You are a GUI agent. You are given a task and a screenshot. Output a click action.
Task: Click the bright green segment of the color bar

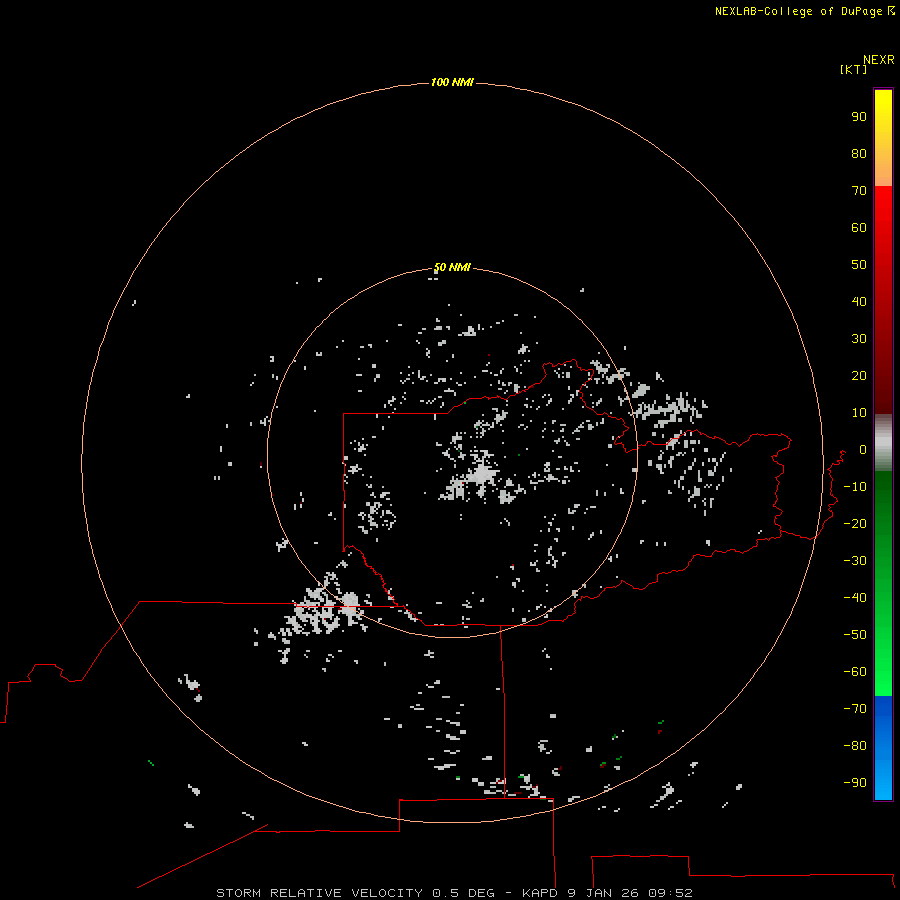point(883,583)
